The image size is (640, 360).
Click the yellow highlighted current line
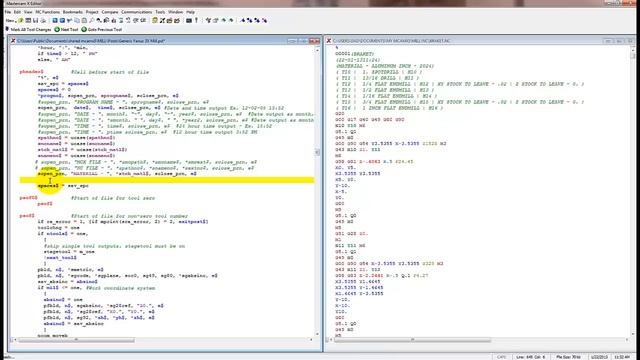[x=167, y=180]
